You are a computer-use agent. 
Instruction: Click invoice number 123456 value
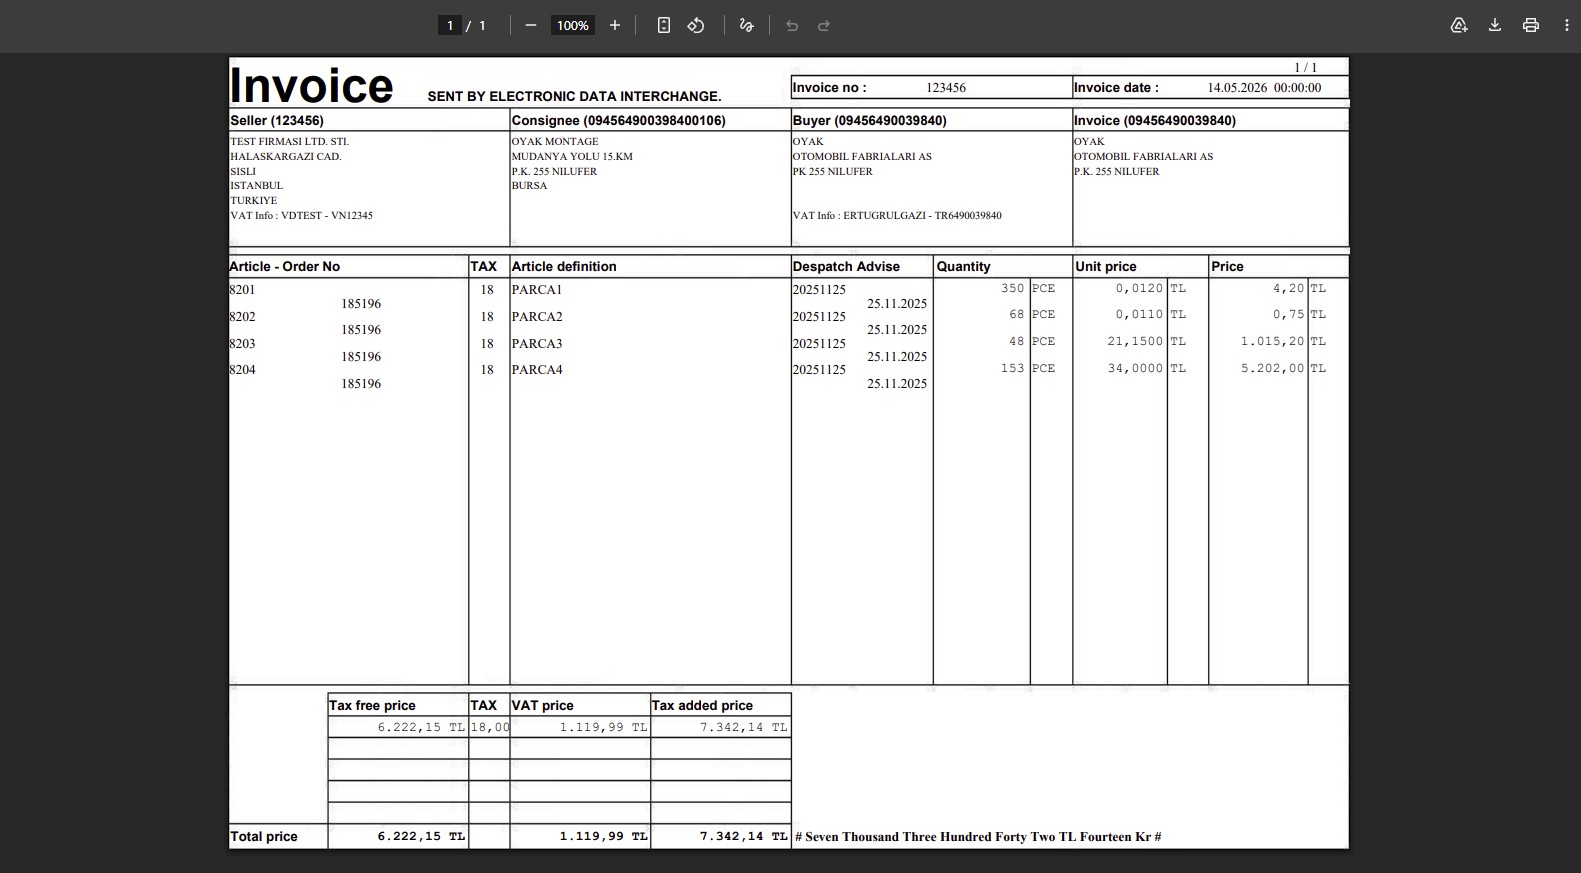(x=946, y=88)
